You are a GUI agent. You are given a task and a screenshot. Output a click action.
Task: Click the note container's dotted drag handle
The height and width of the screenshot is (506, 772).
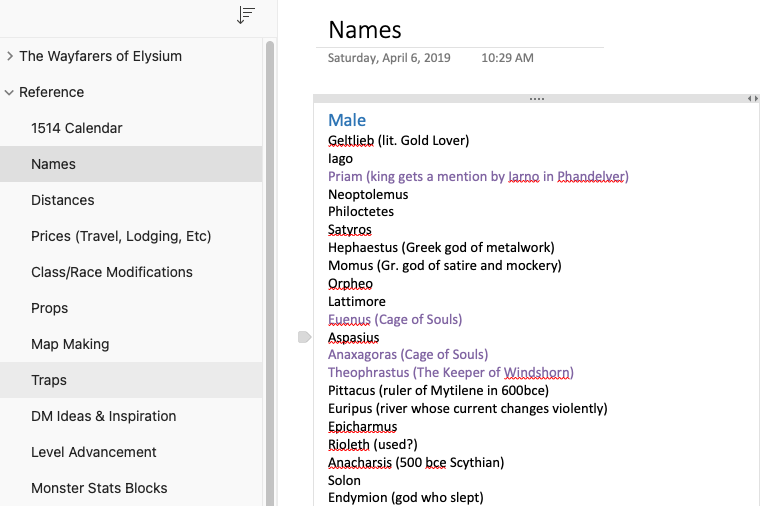click(x=537, y=98)
